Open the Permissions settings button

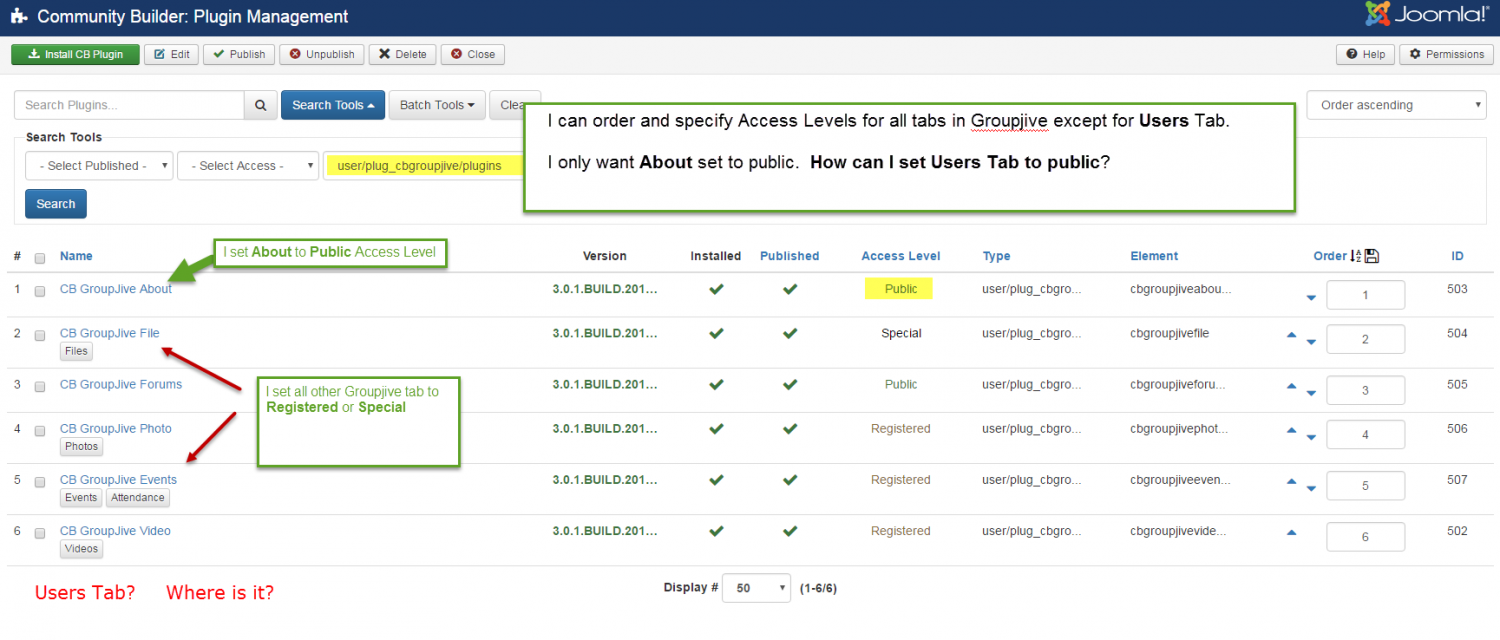click(x=1446, y=54)
